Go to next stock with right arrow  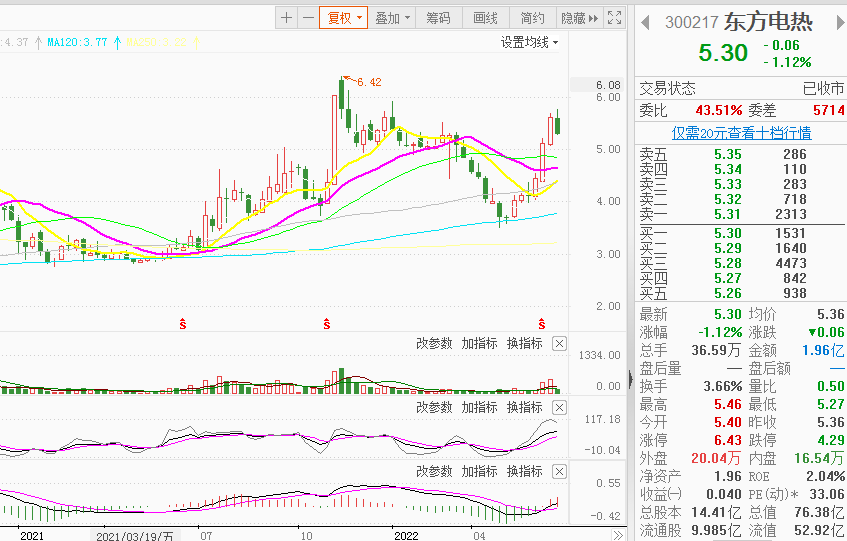pyautogui.click(x=840, y=22)
